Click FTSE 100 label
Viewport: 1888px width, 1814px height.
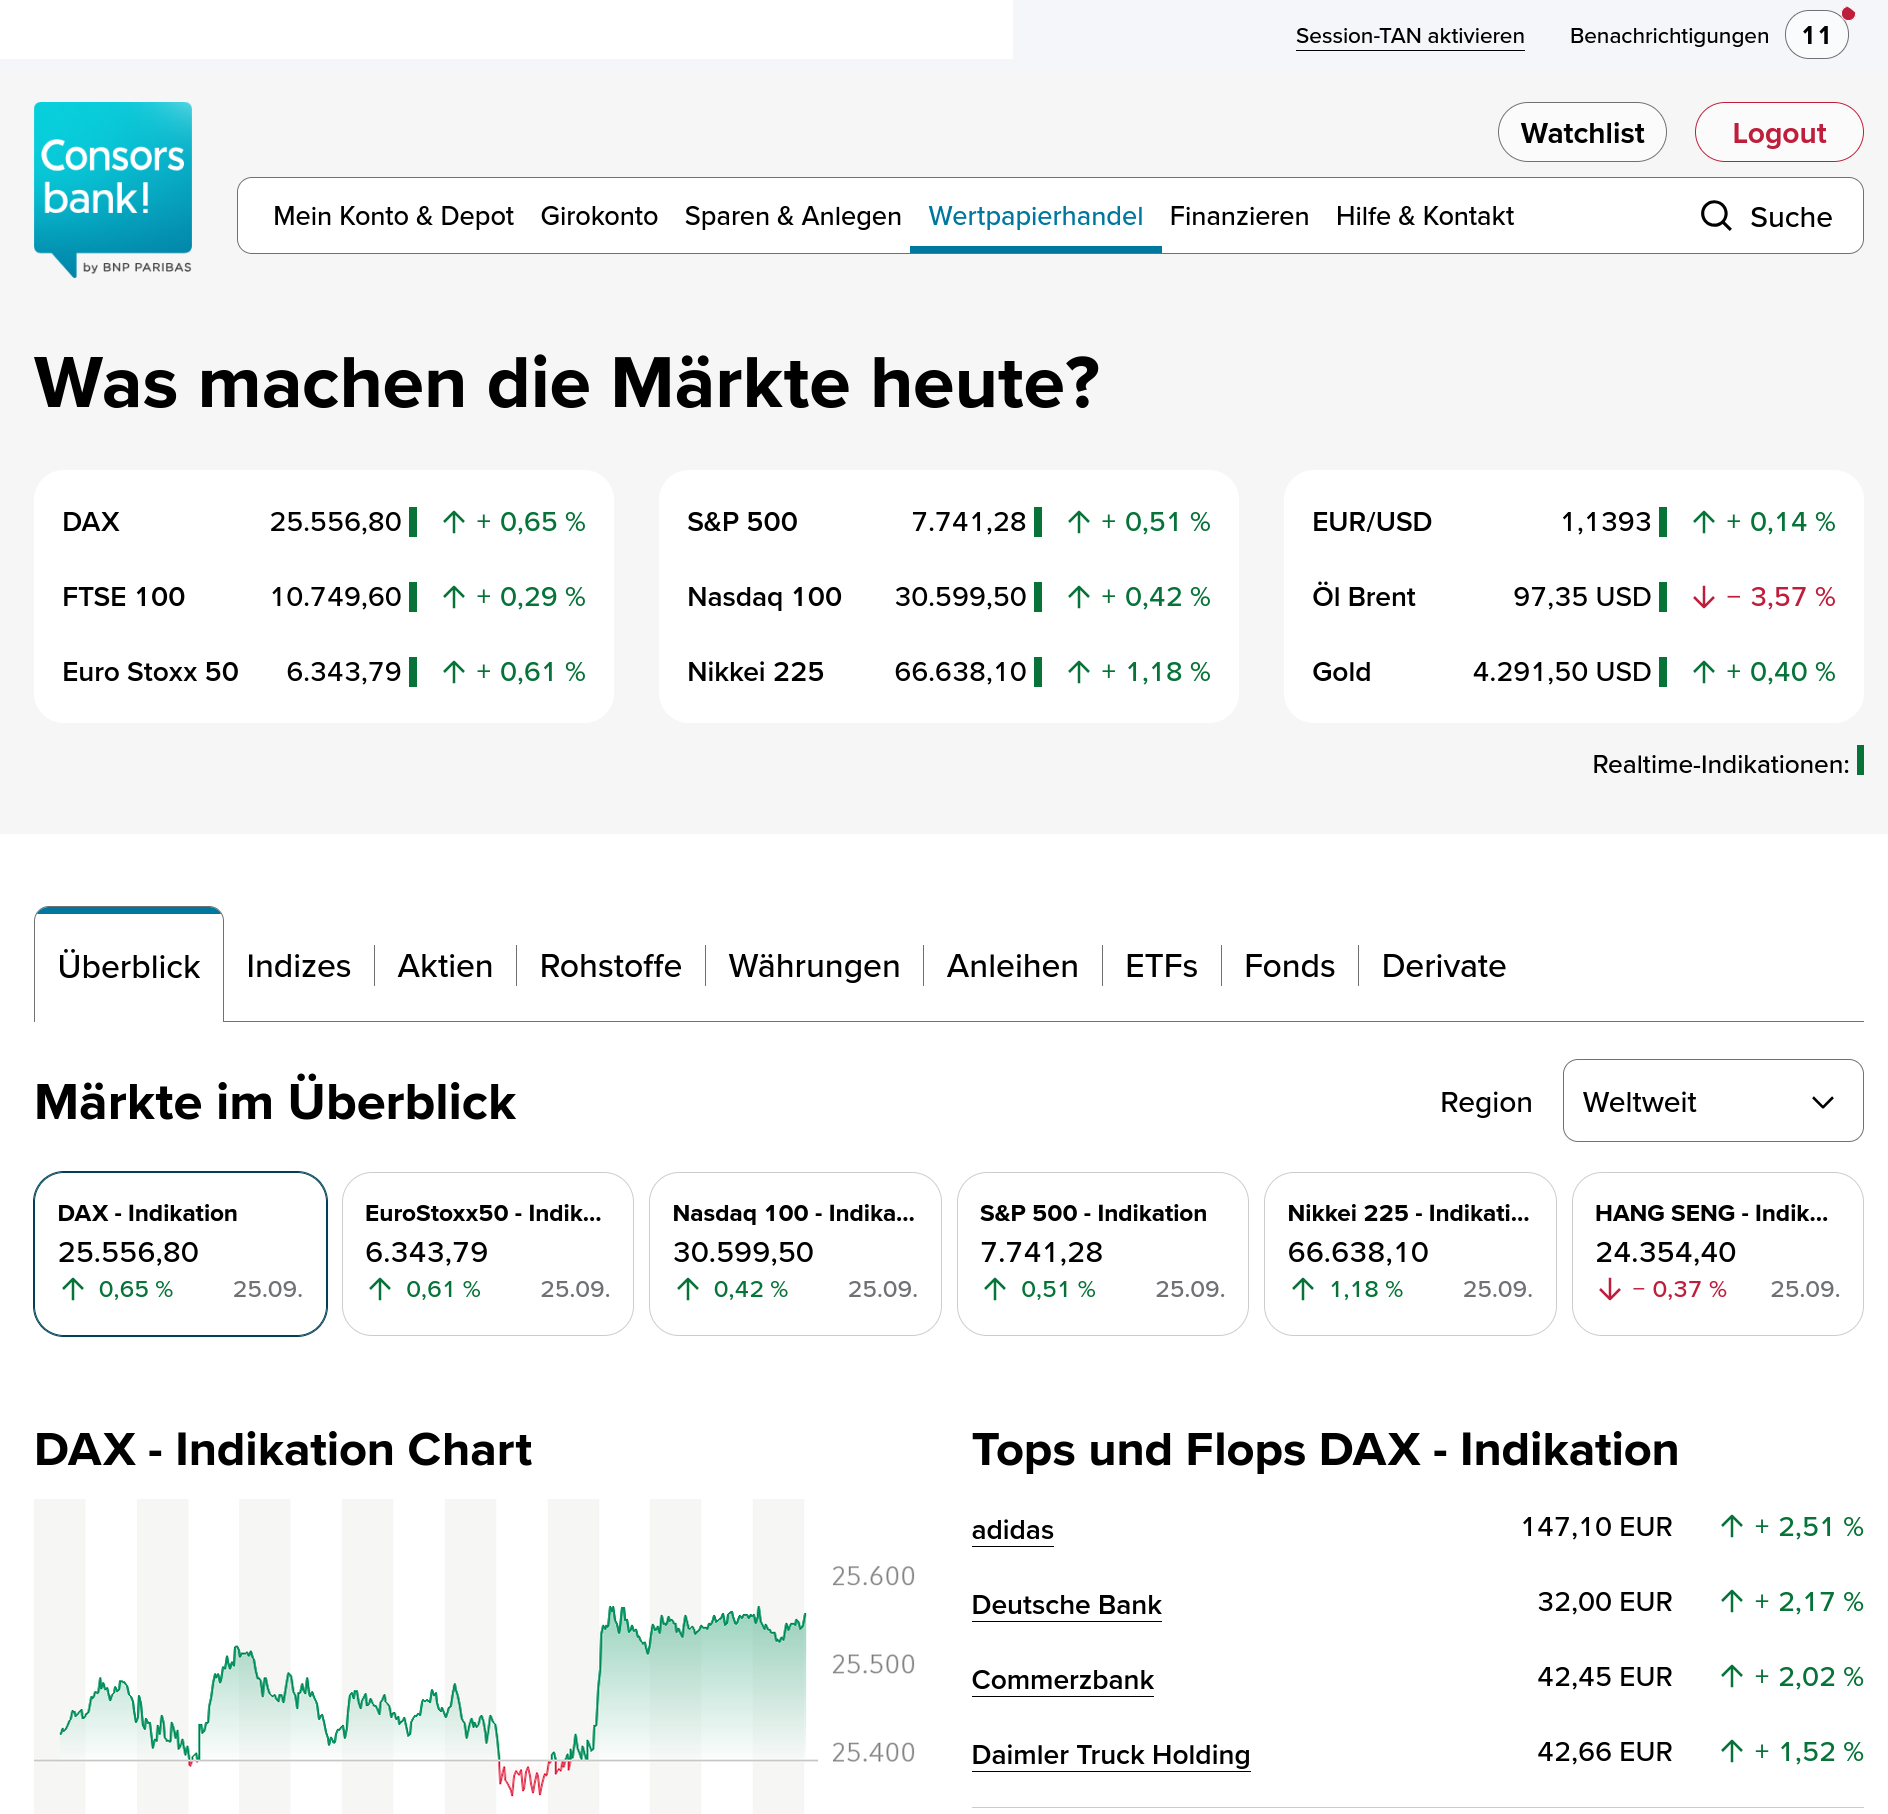[123, 597]
